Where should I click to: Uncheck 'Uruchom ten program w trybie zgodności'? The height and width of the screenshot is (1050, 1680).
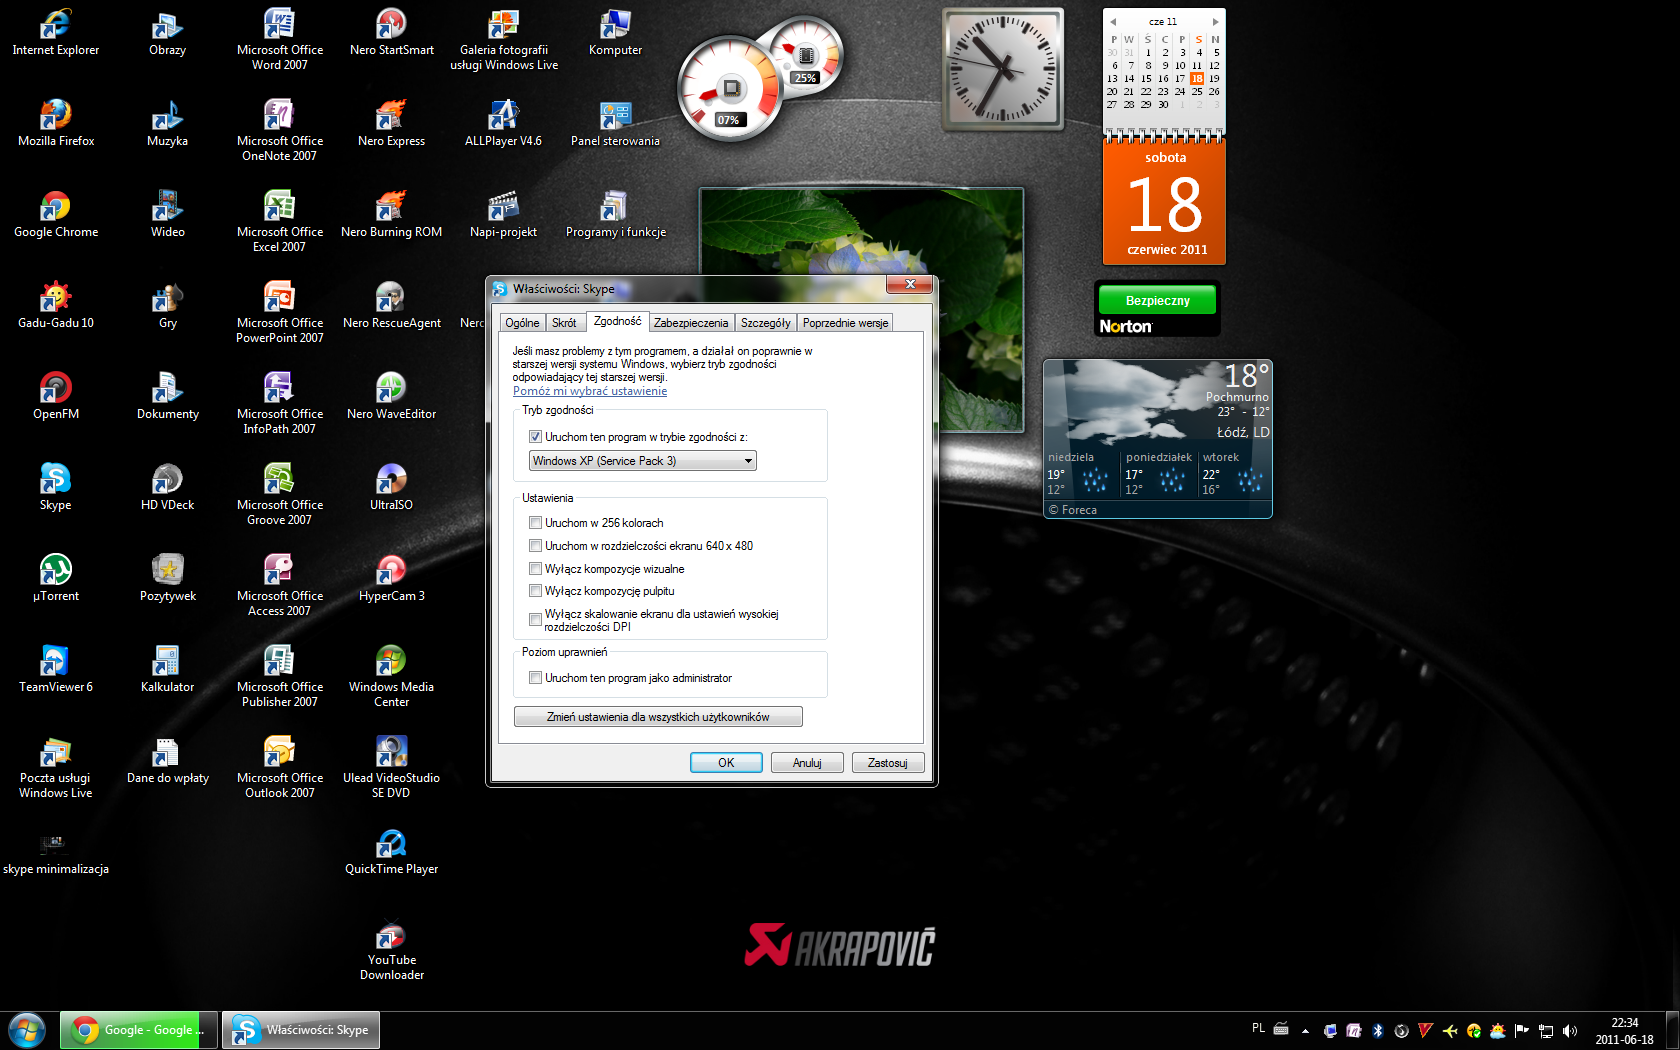pyautogui.click(x=536, y=437)
